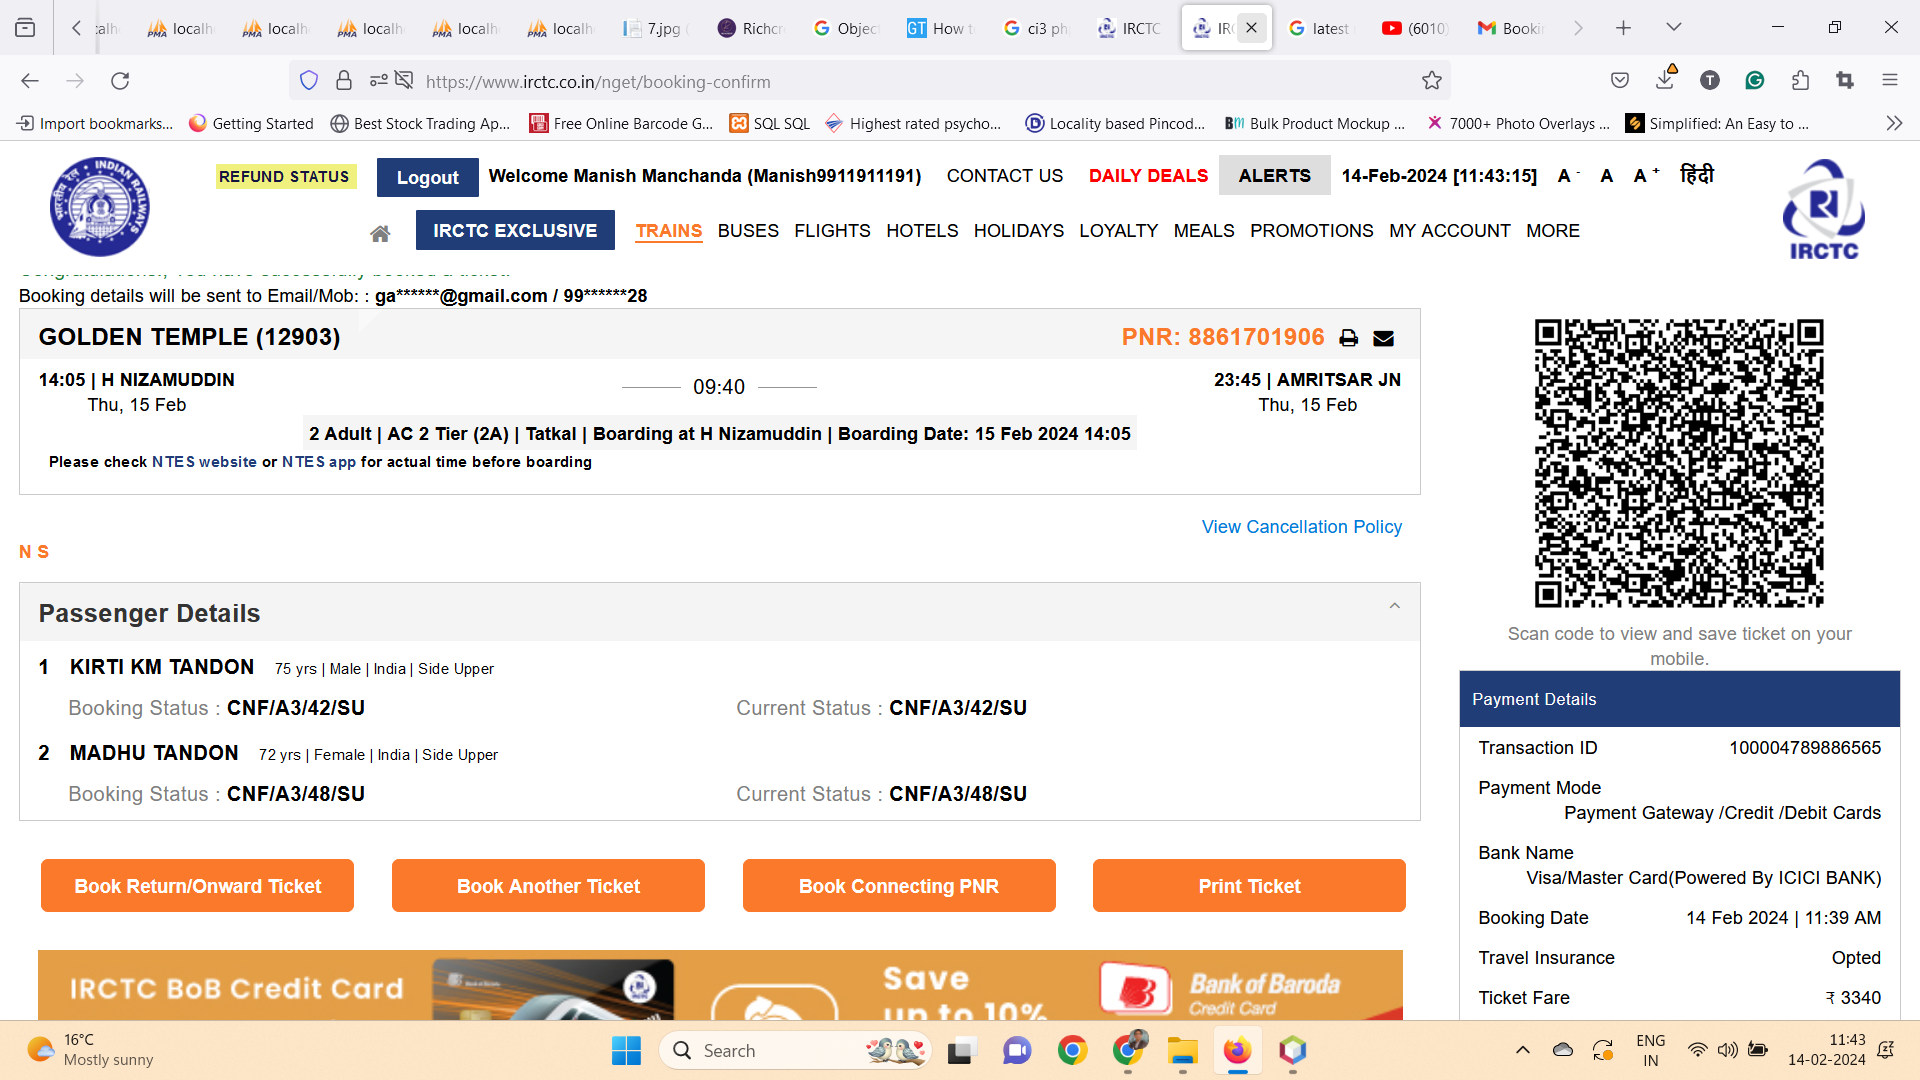Viewport: 1920px width, 1080px height.
Task: Switch site language to Hindi
Action: (x=1697, y=175)
